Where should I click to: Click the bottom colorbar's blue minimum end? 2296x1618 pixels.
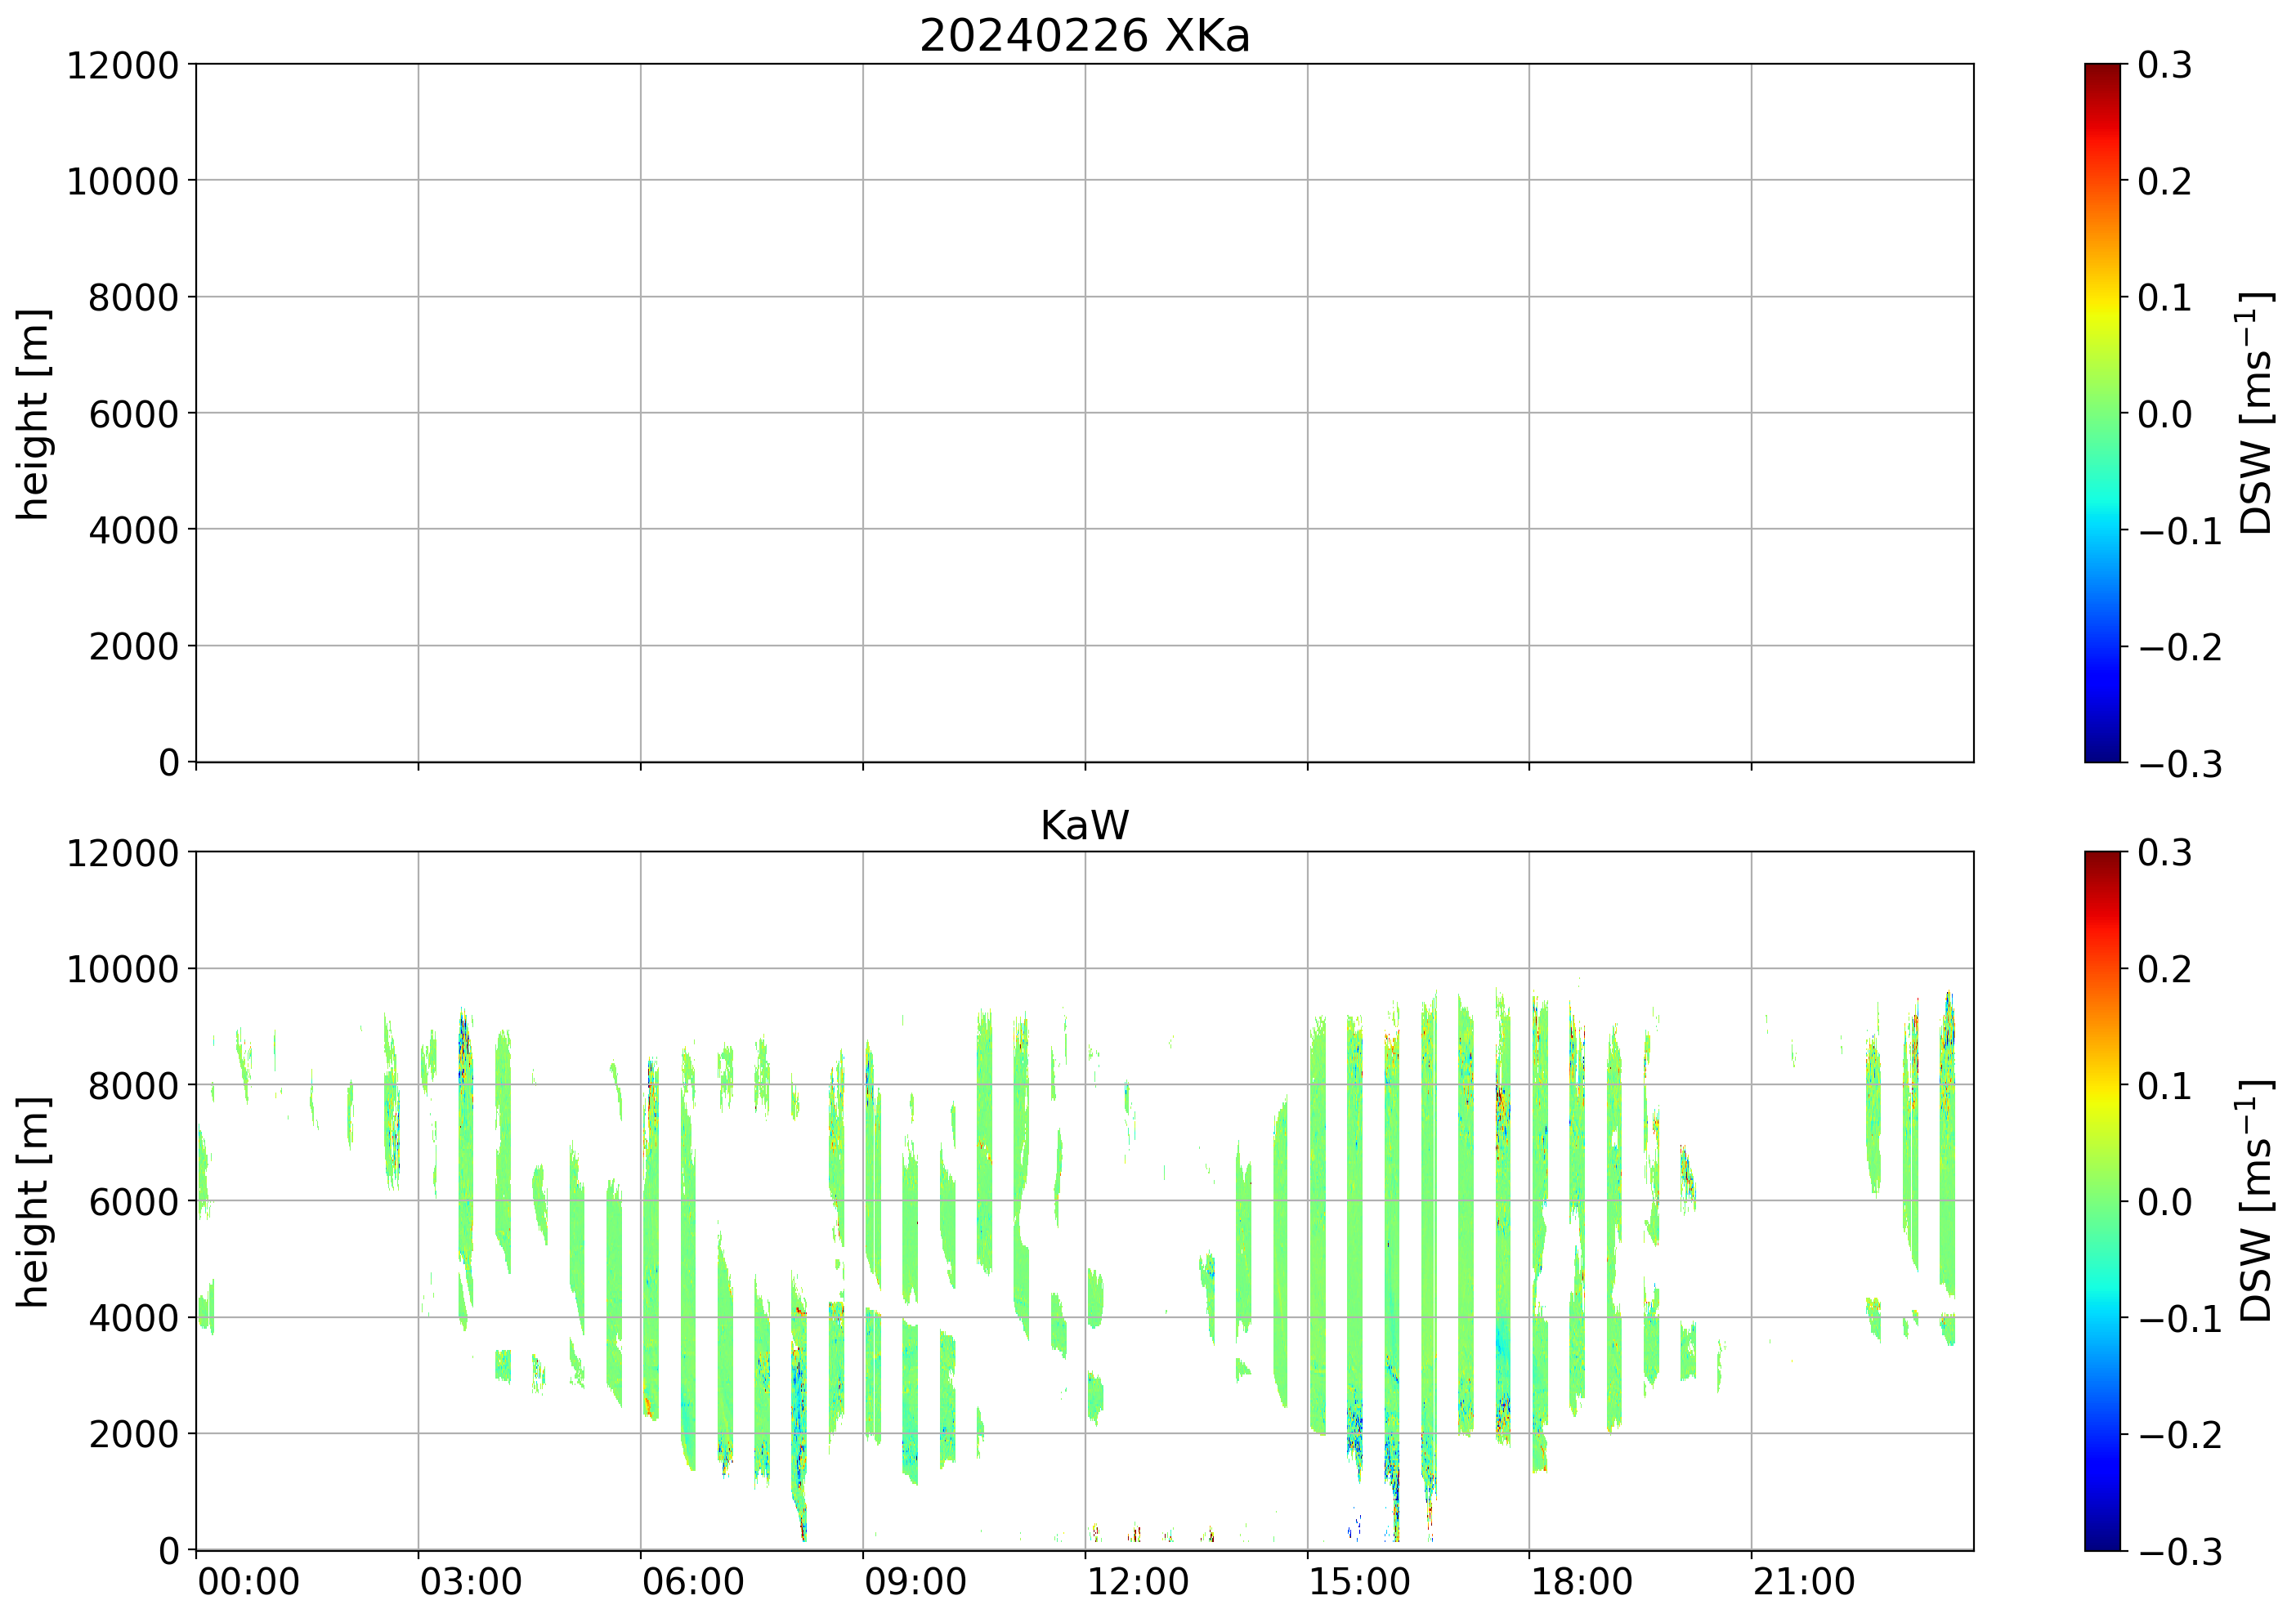pyautogui.click(x=2102, y=1542)
